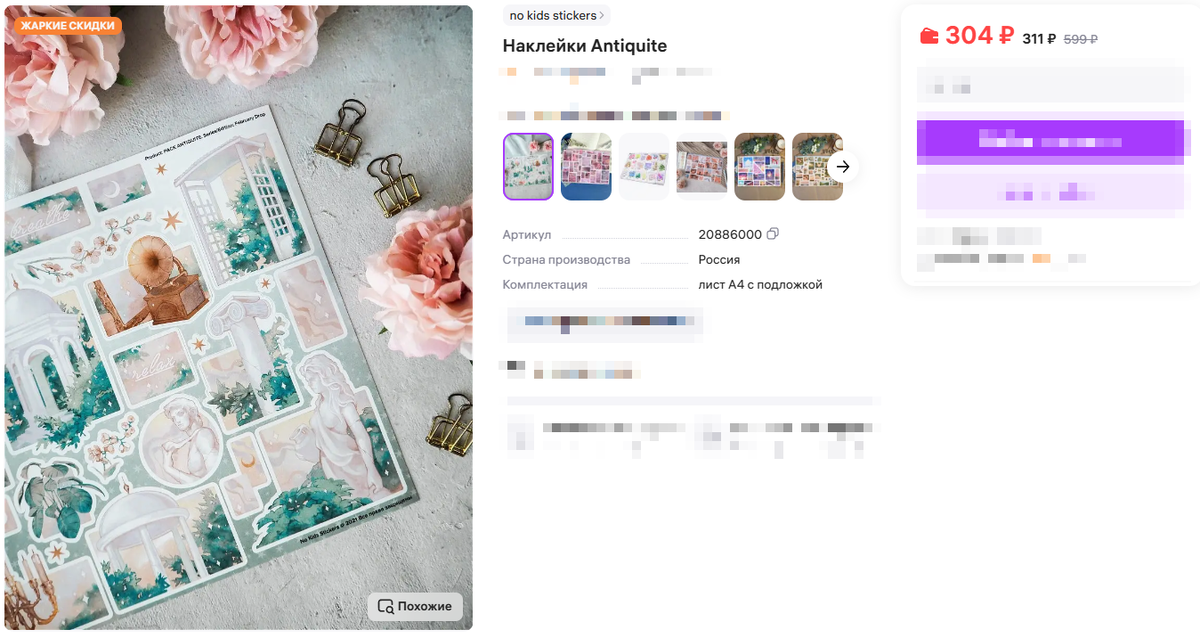Copy the article number 20886000

point(772,234)
